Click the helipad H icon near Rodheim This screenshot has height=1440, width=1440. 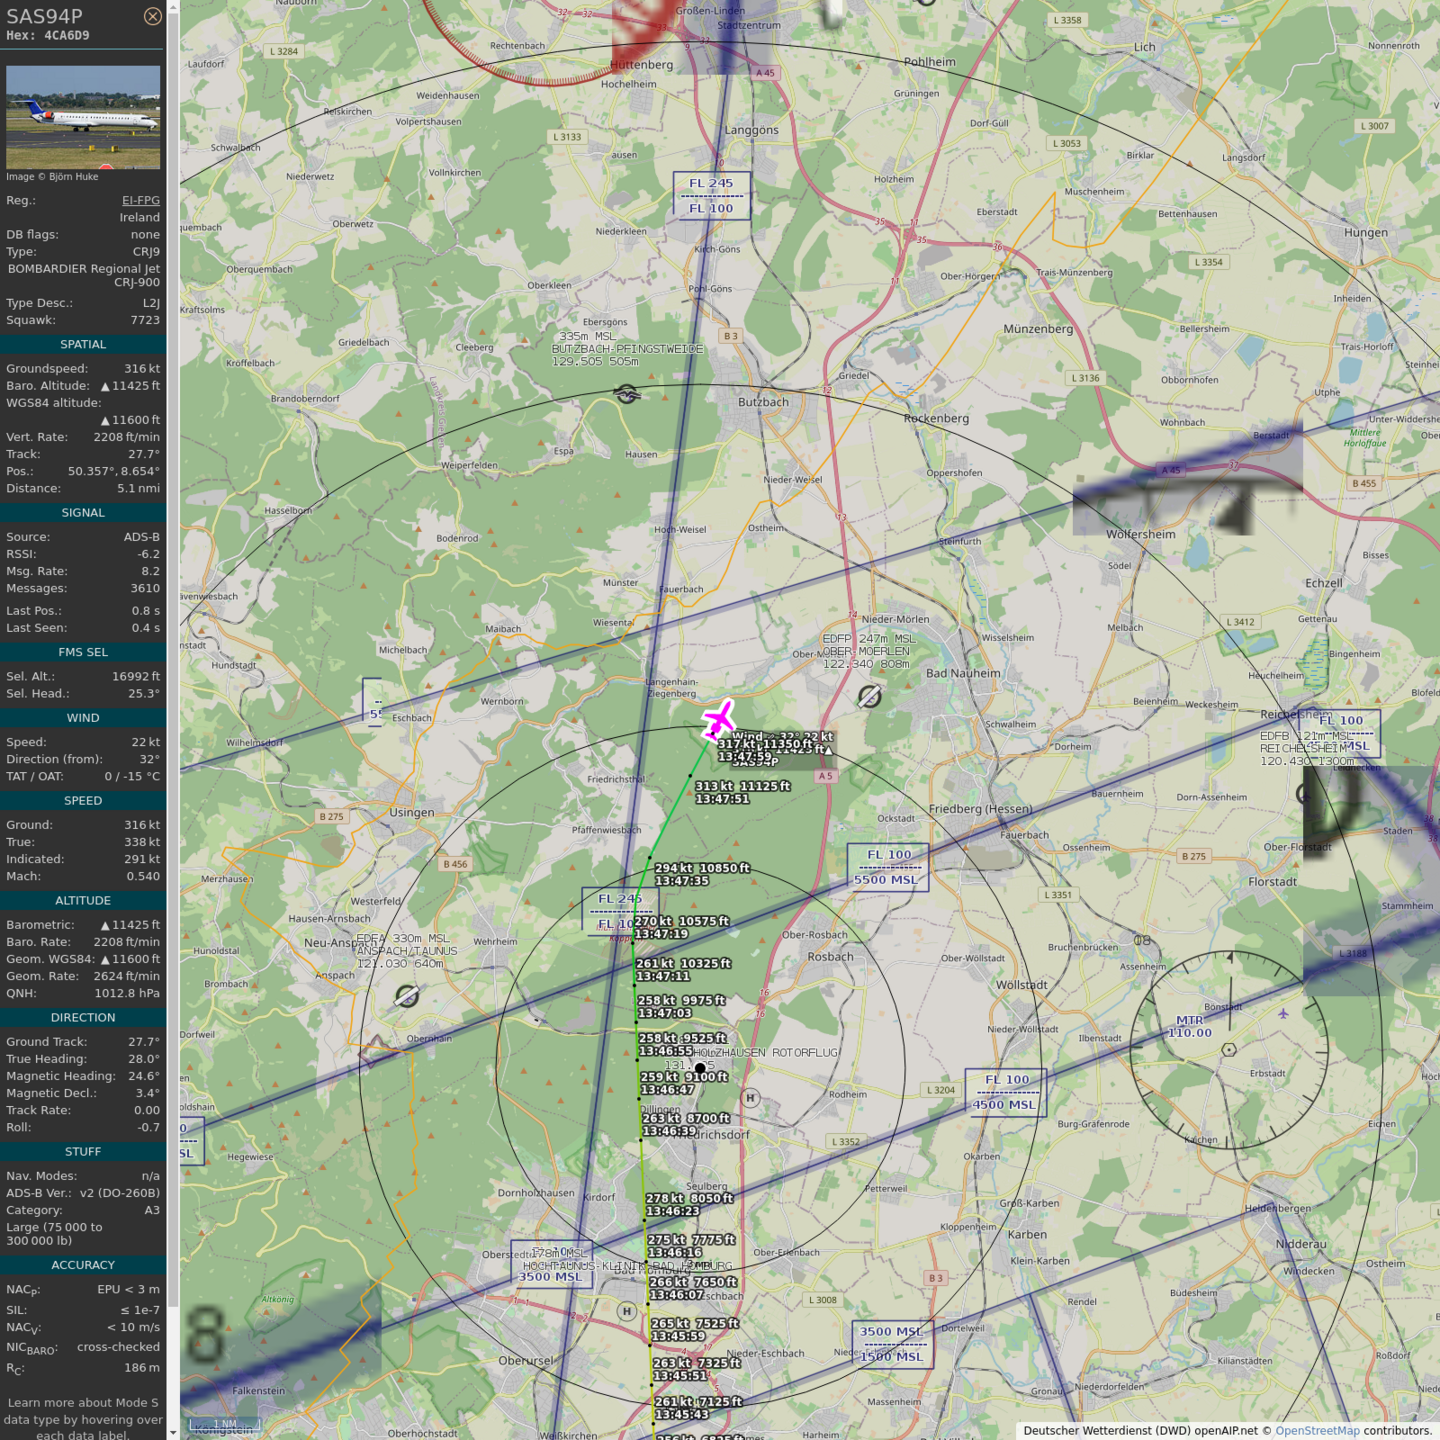pos(750,1098)
